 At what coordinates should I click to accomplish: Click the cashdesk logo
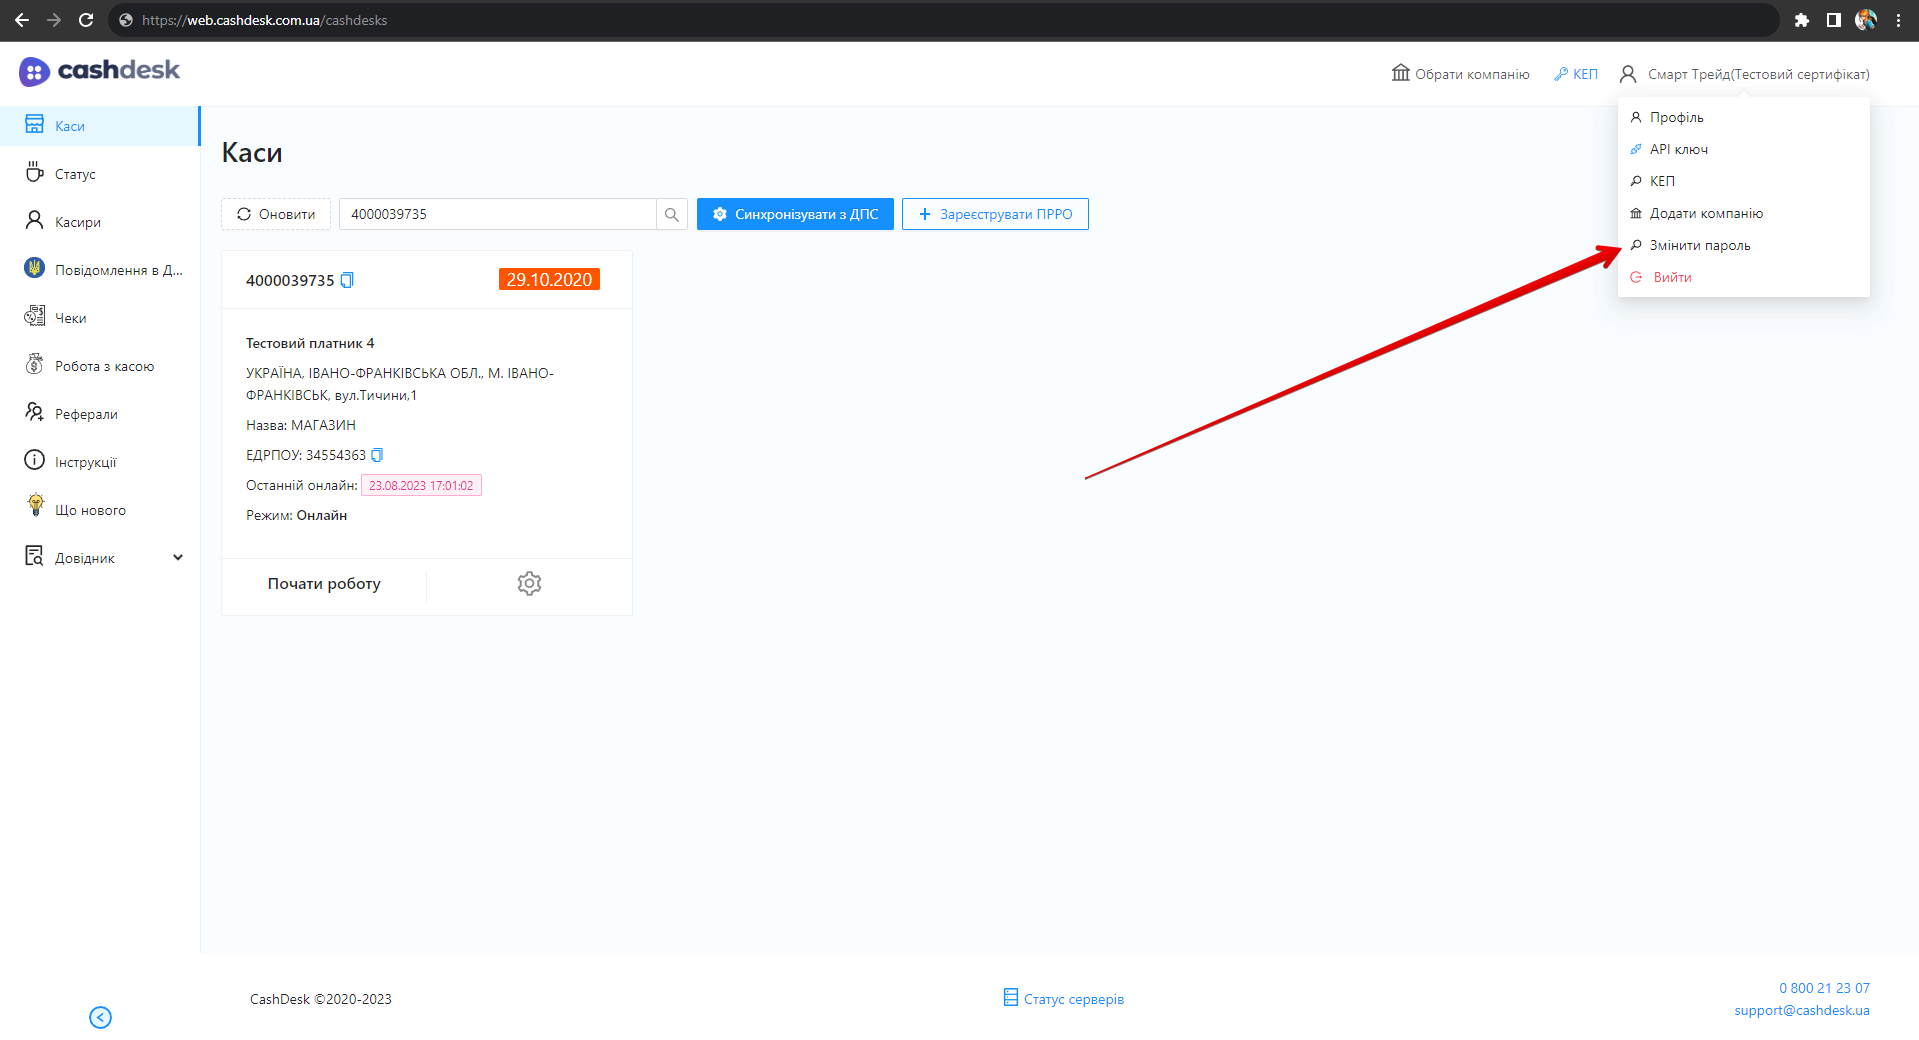(99, 71)
